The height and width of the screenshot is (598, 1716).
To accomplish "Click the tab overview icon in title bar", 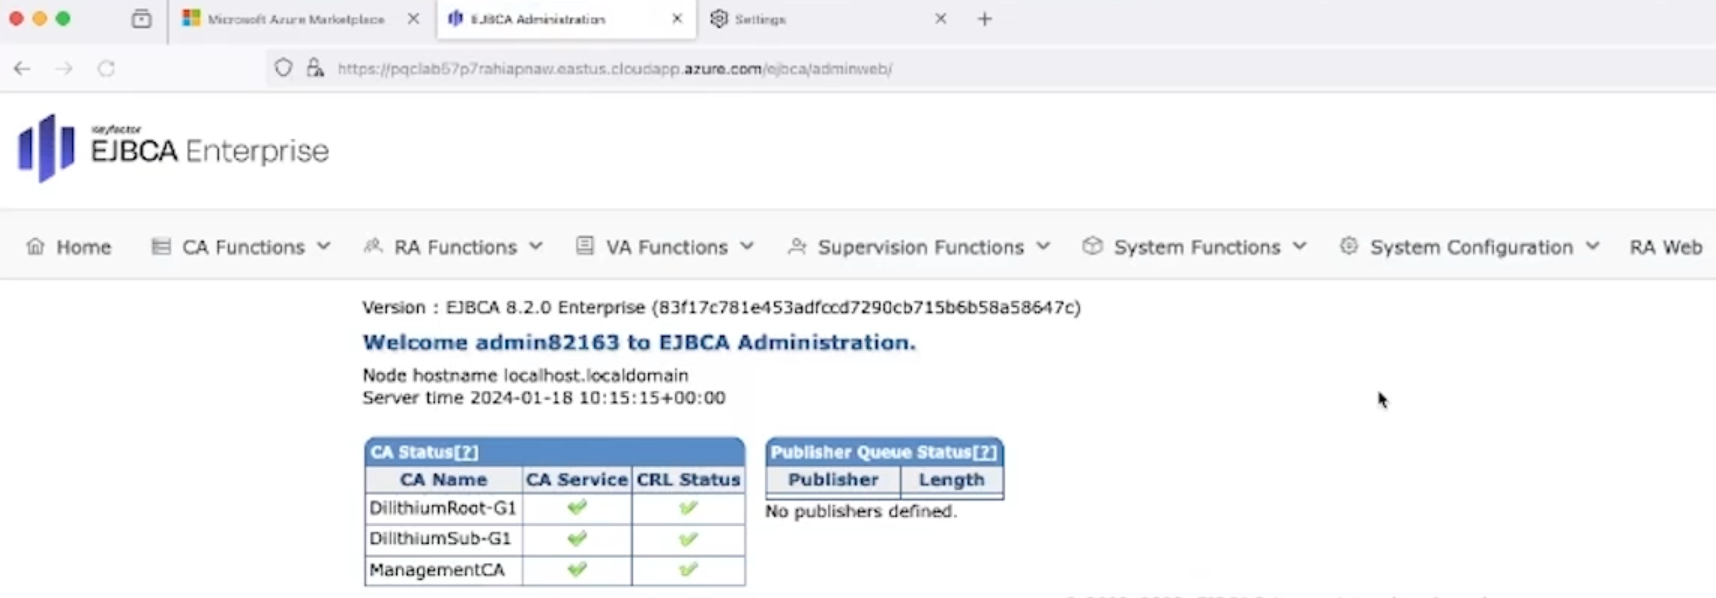I will 142,19.
